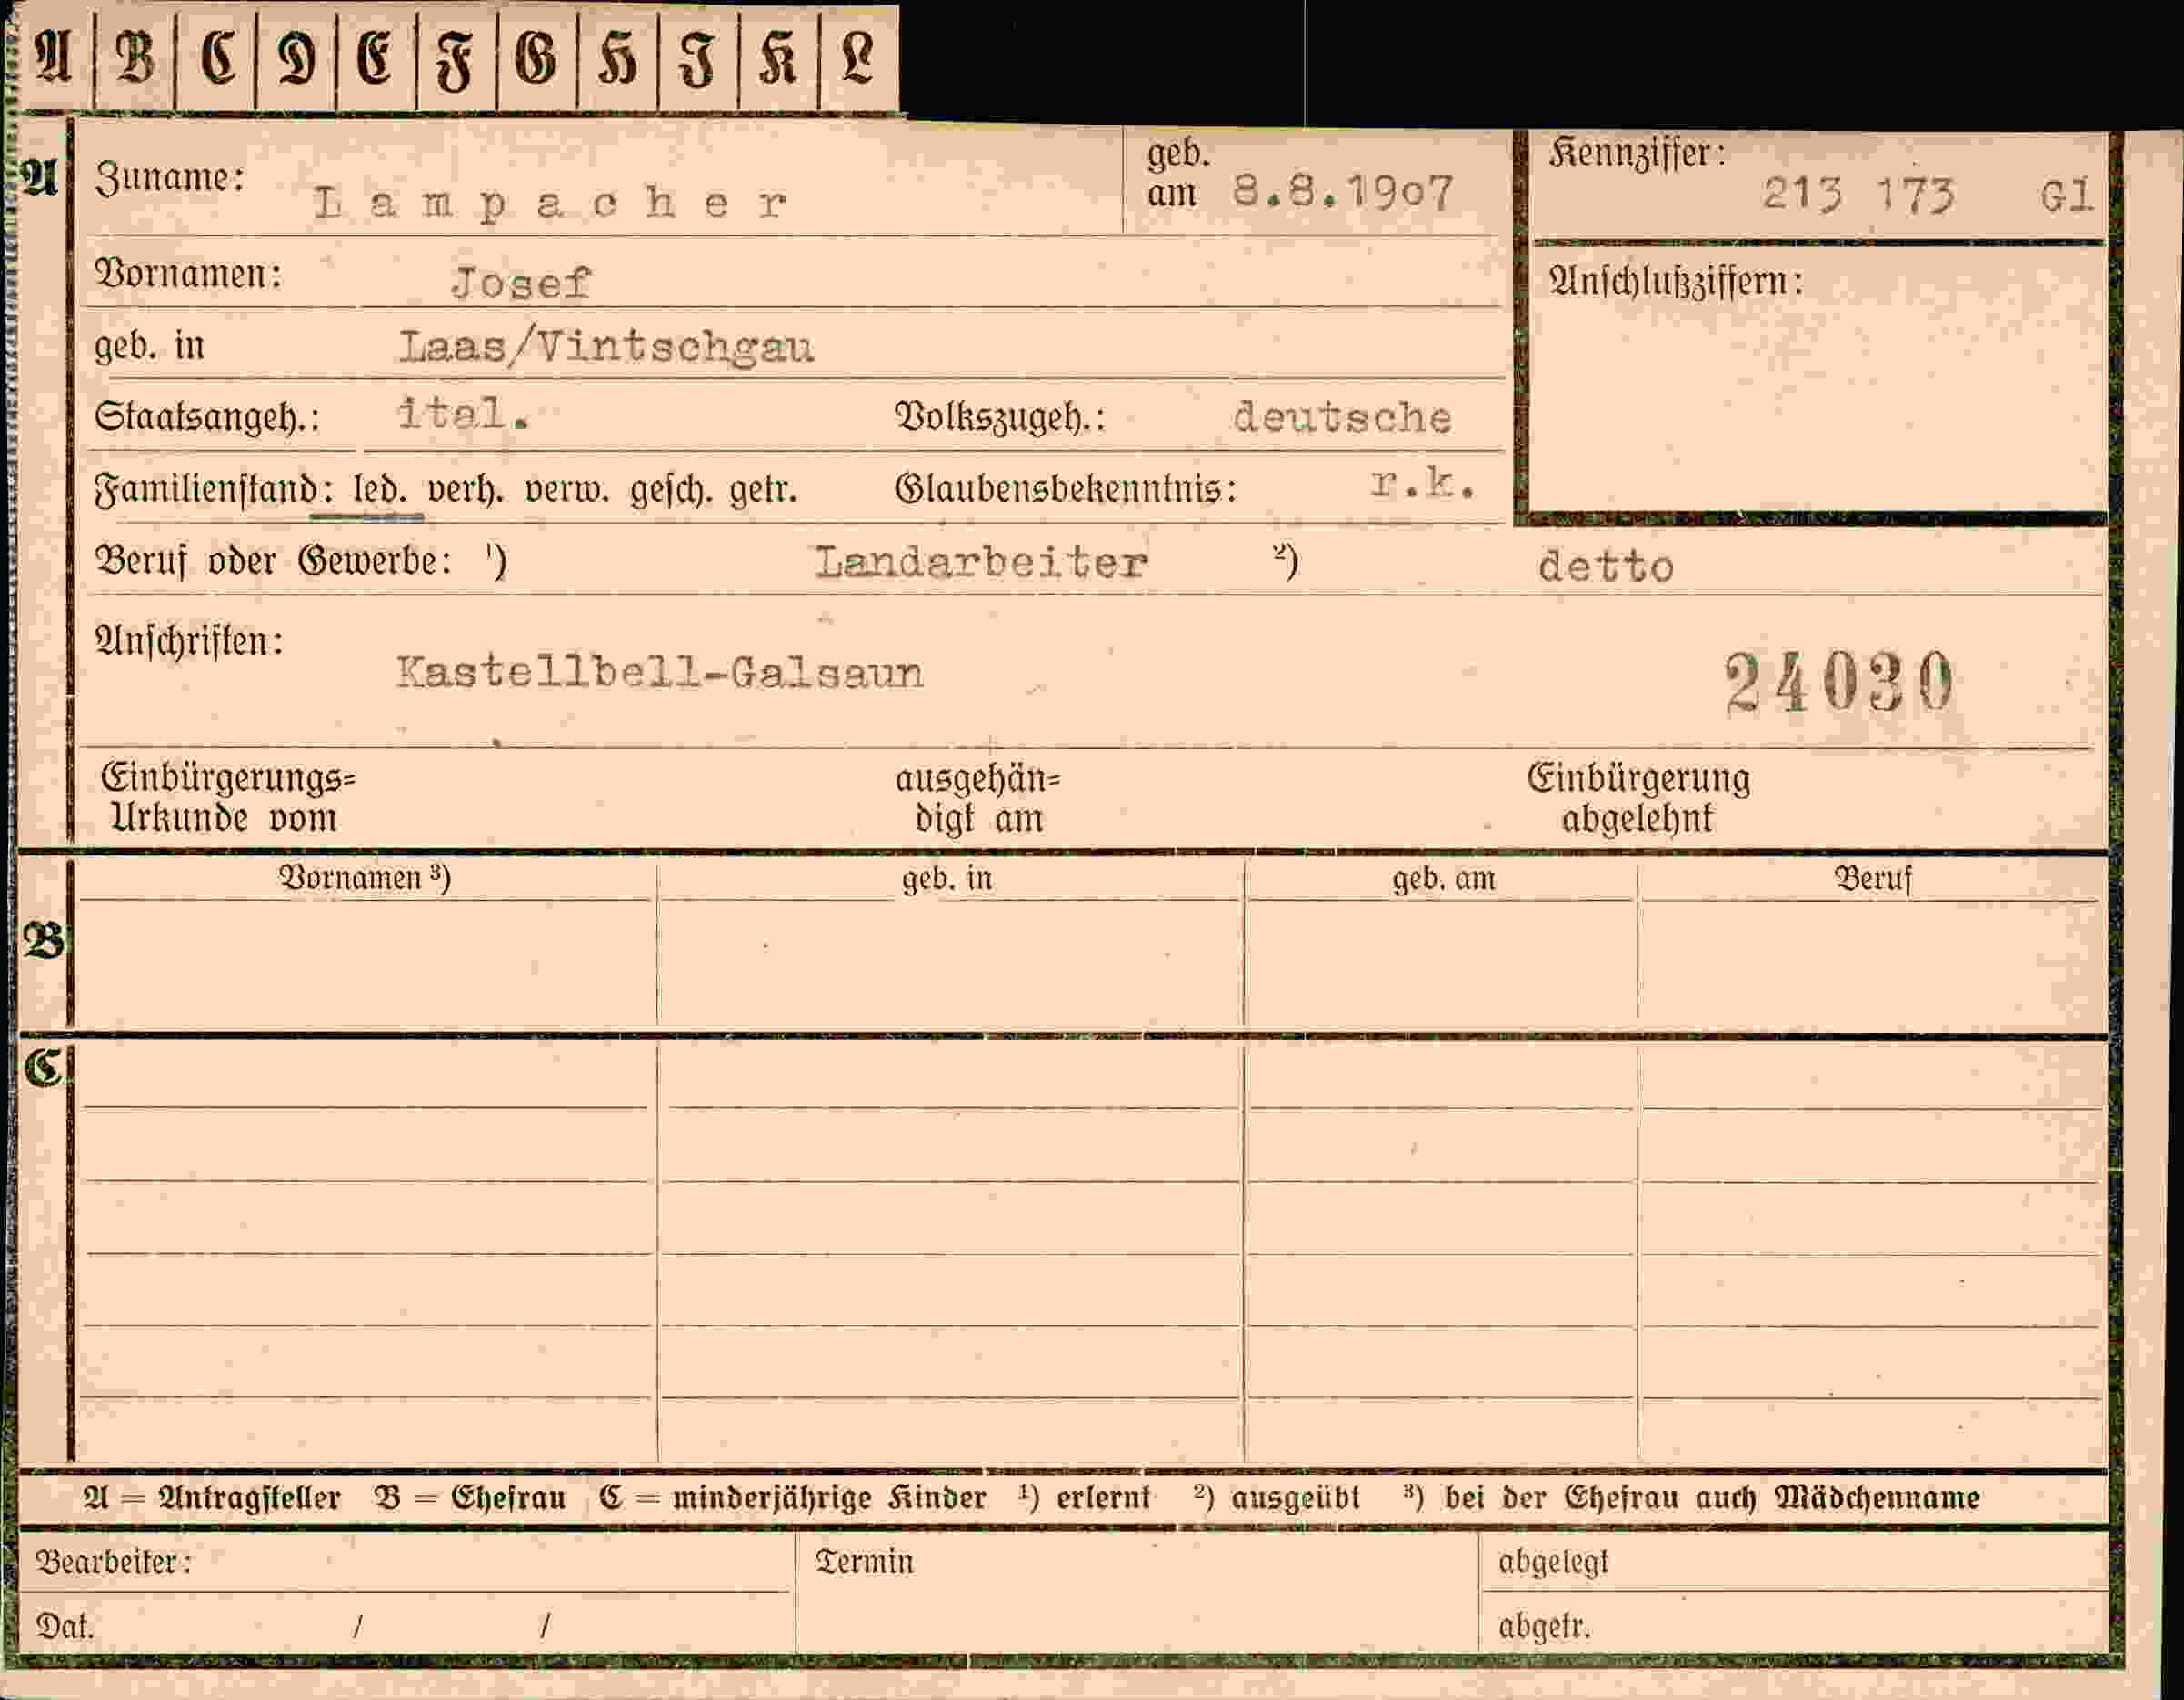Click section C marker letter

point(44,1068)
